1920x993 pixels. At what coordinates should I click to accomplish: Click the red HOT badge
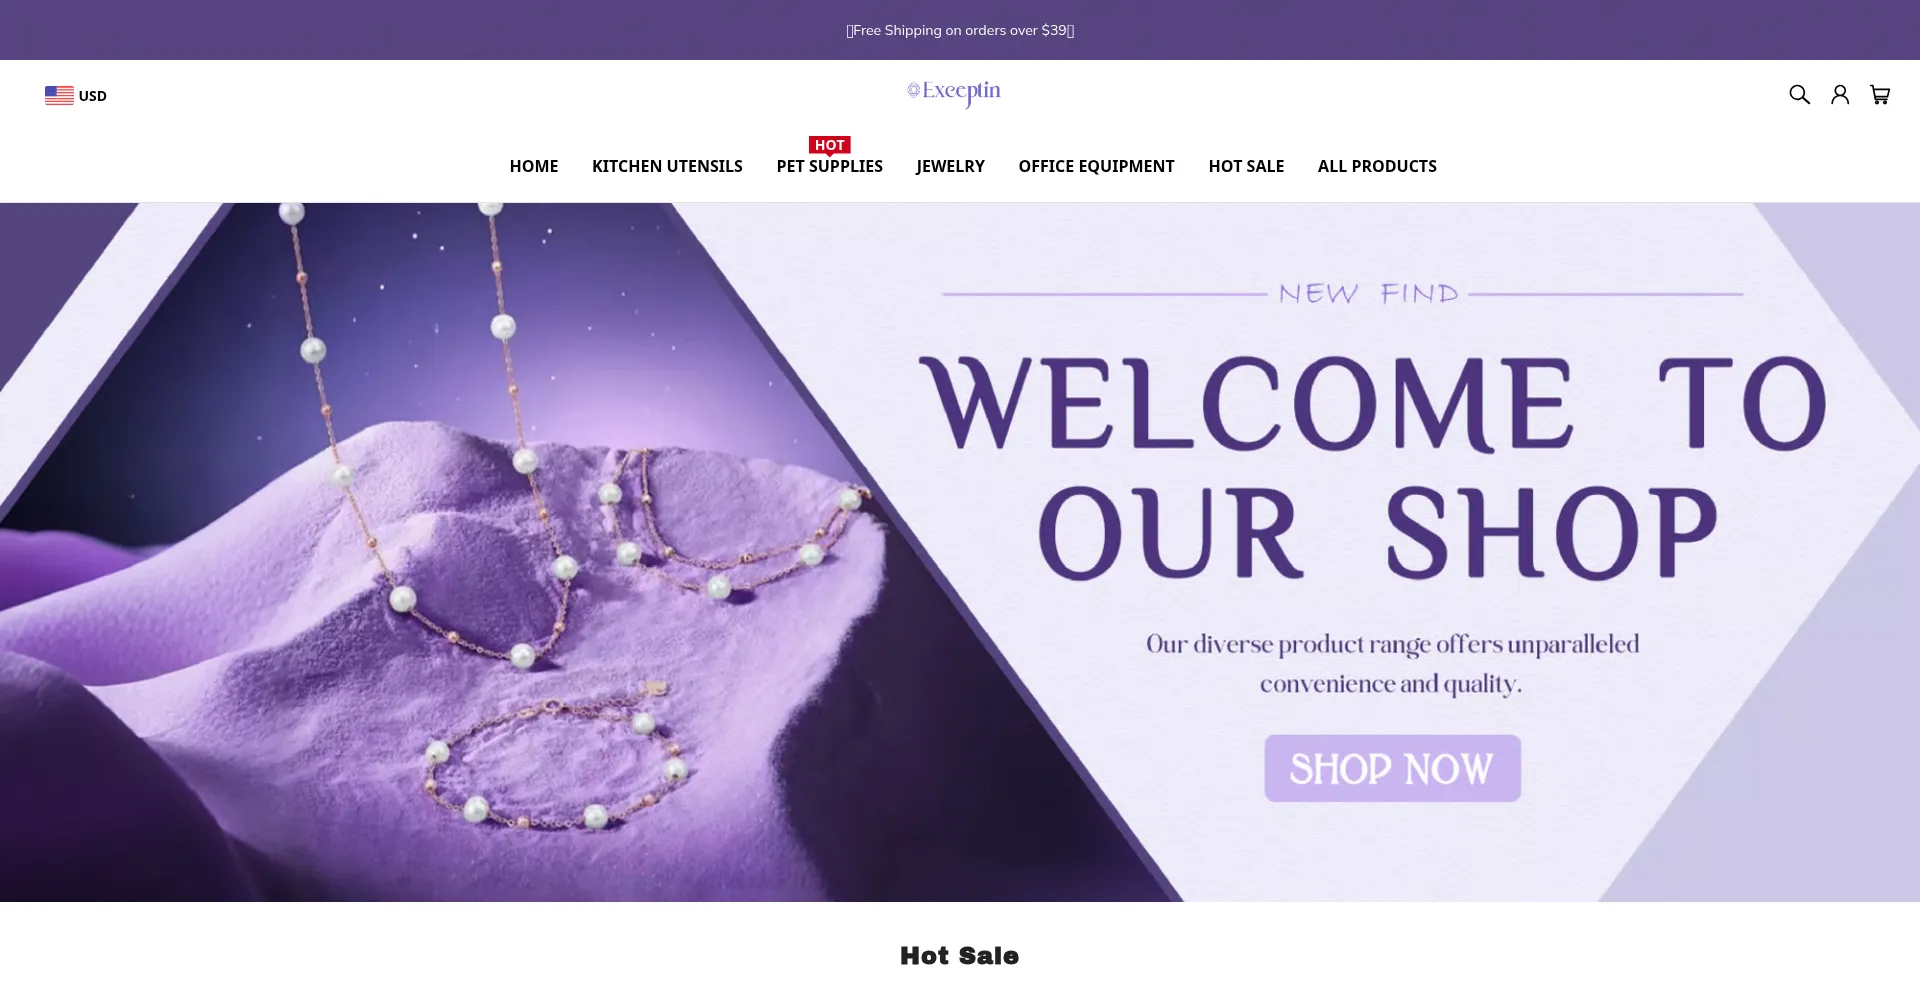[830, 145]
